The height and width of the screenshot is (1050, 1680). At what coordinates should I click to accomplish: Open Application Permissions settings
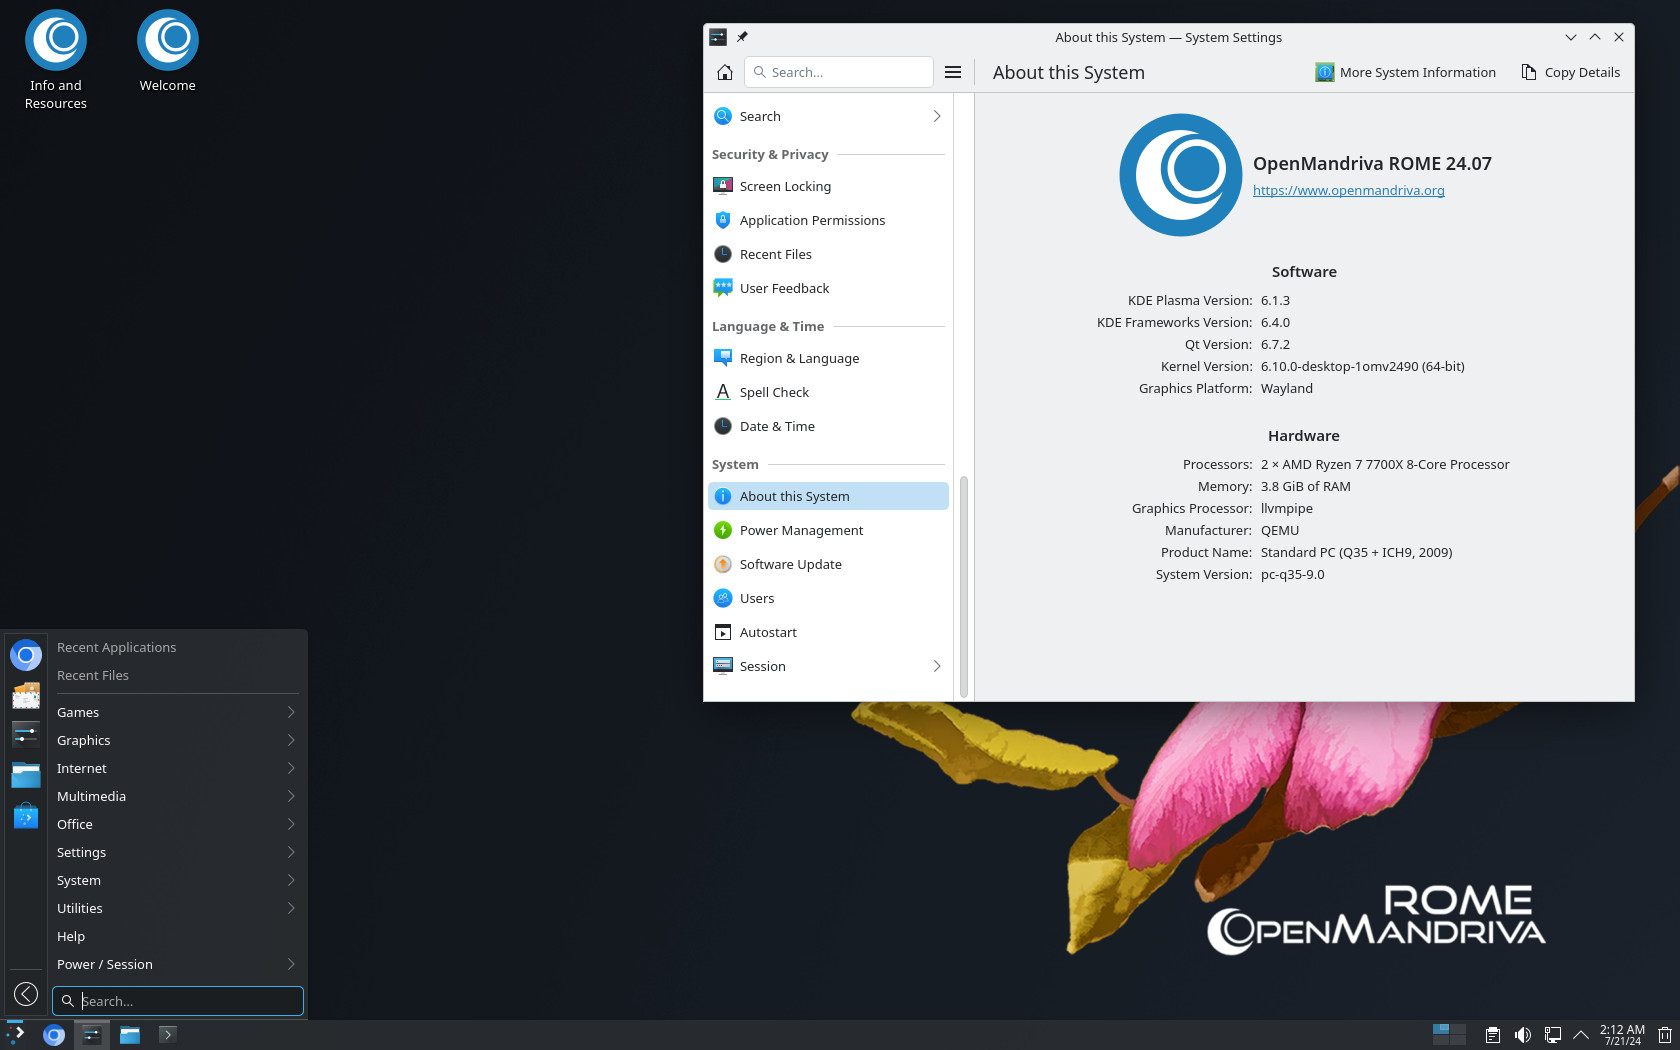[x=828, y=220]
